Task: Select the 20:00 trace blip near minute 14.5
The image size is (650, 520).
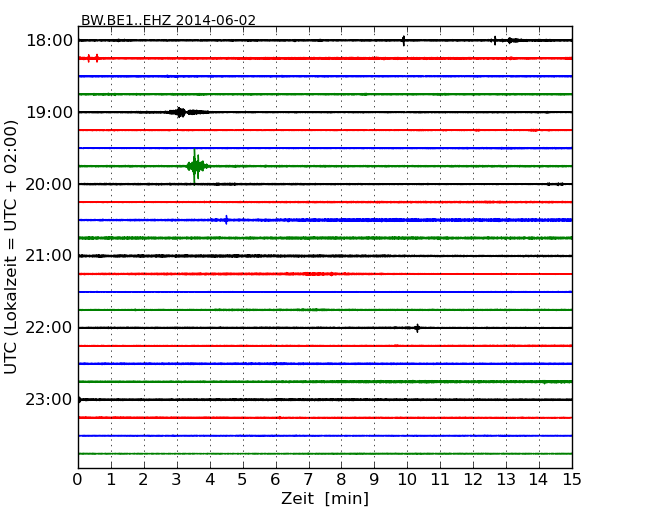Action: pyautogui.click(x=555, y=184)
